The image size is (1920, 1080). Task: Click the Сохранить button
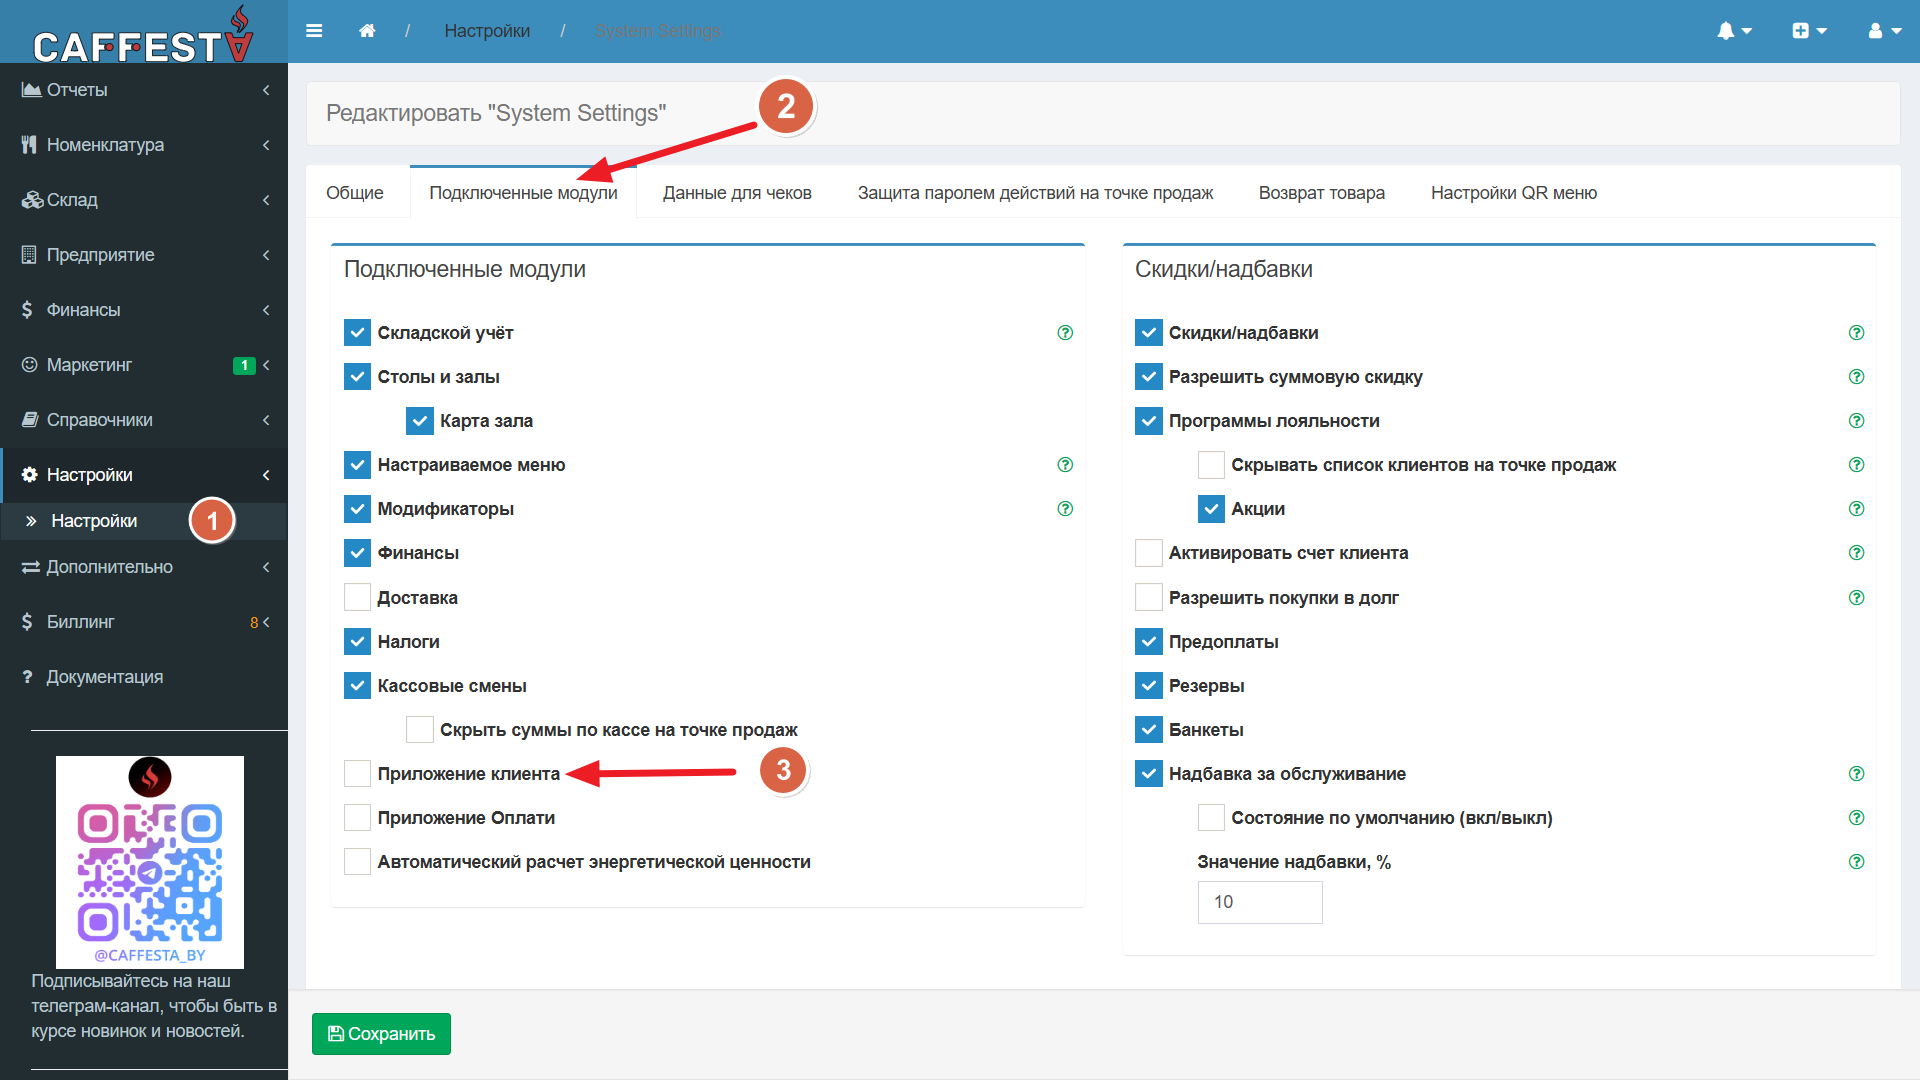(x=381, y=1034)
